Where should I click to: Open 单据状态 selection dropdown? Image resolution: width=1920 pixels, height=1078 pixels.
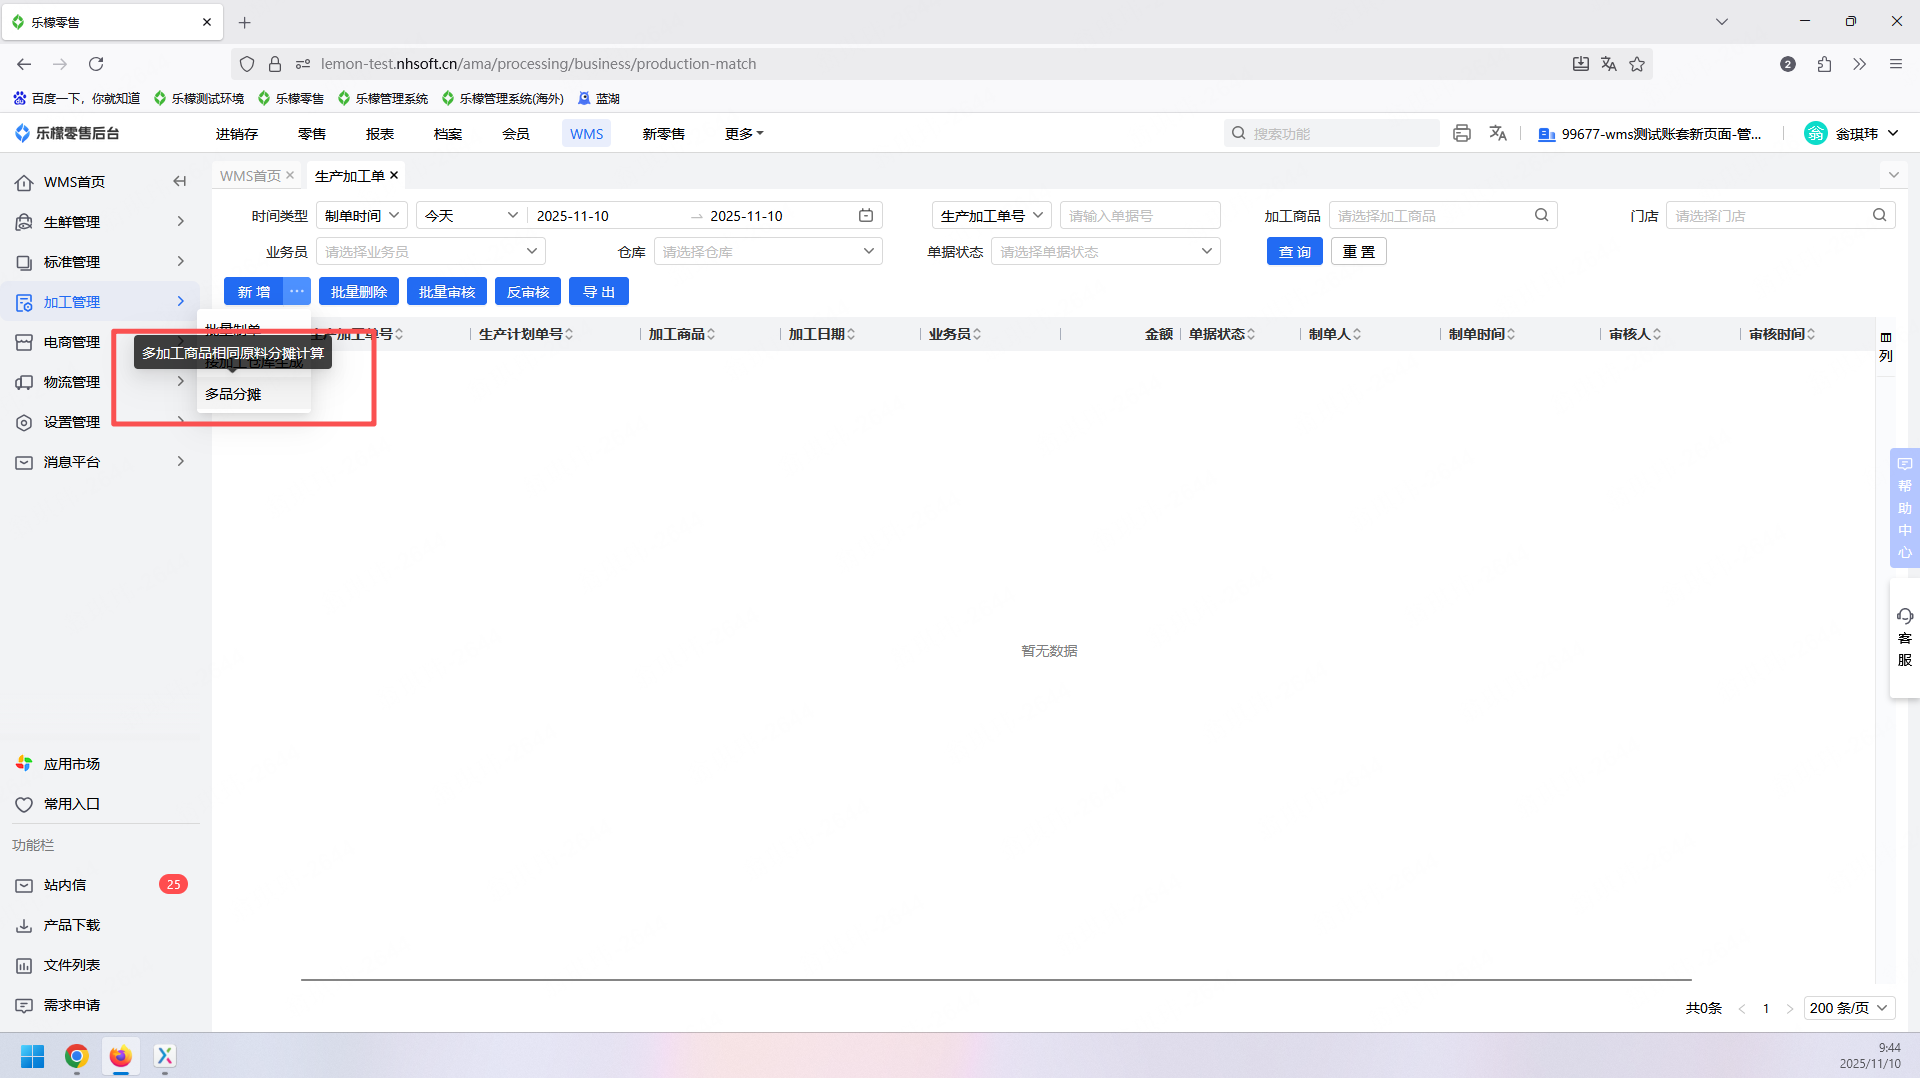1106,251
